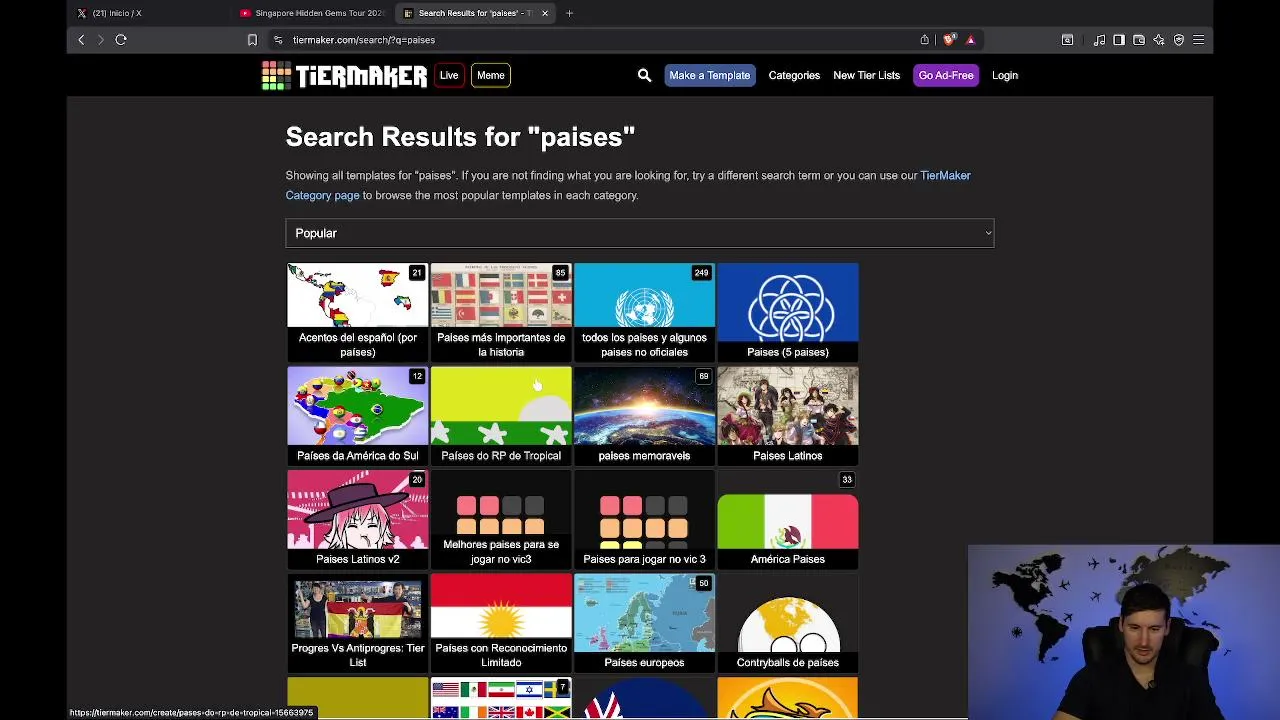This screenshot has height=720, width=1280.
Task: Close the Search Results tab
Action: click(x=545, y=13)
